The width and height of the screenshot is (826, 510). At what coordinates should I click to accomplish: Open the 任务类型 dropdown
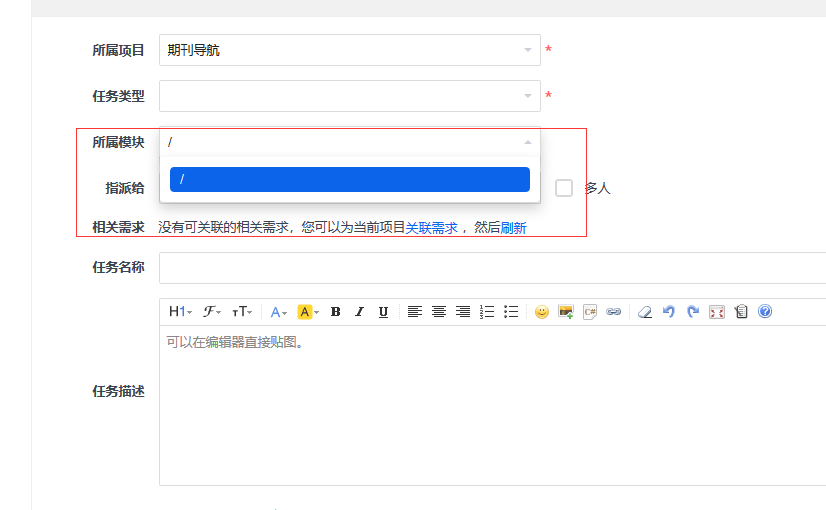tap(350, 96)
